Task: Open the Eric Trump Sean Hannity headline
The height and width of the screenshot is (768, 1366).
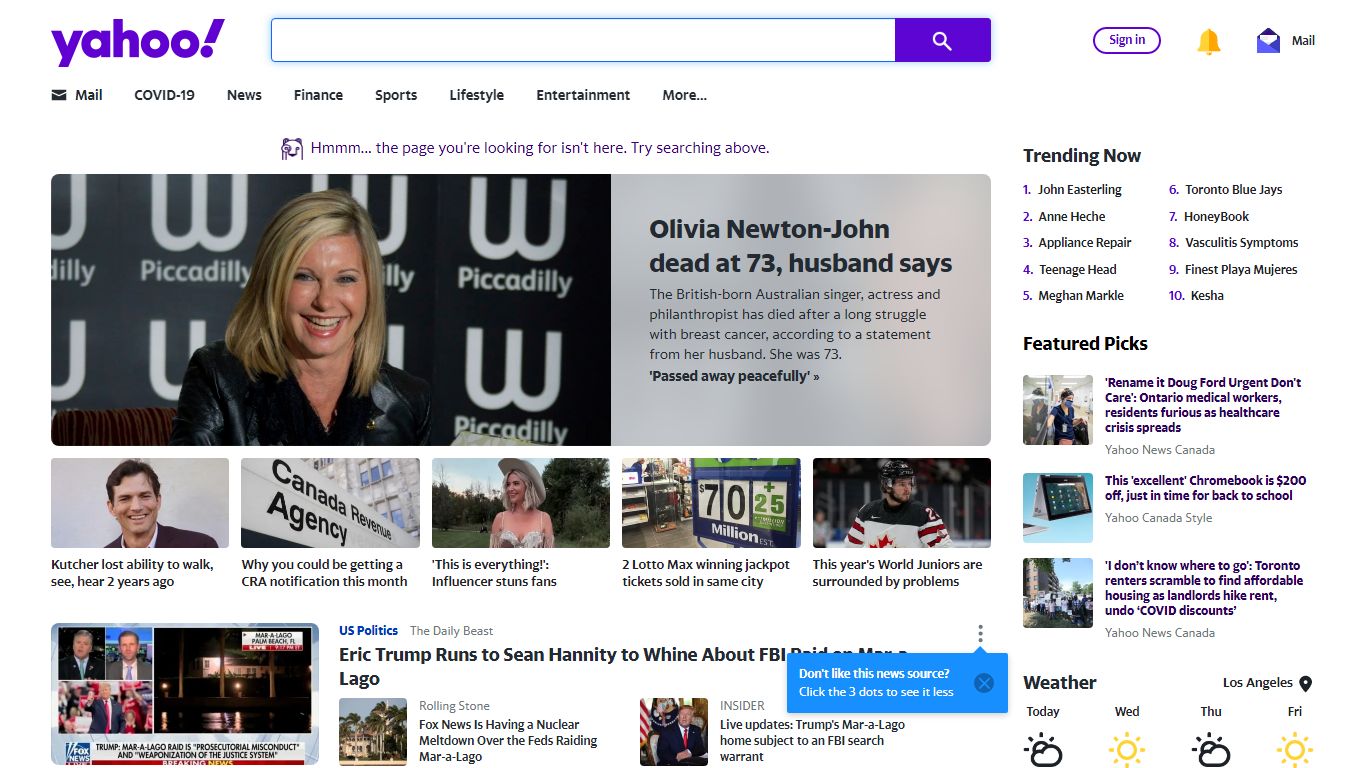Action: (623, 667)
